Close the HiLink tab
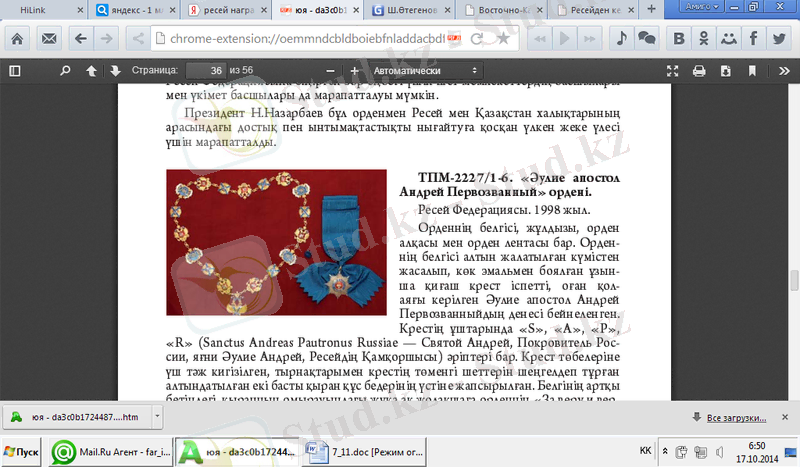Image resolution: width=800 pixels, height=467 pixels. [80, 10]
